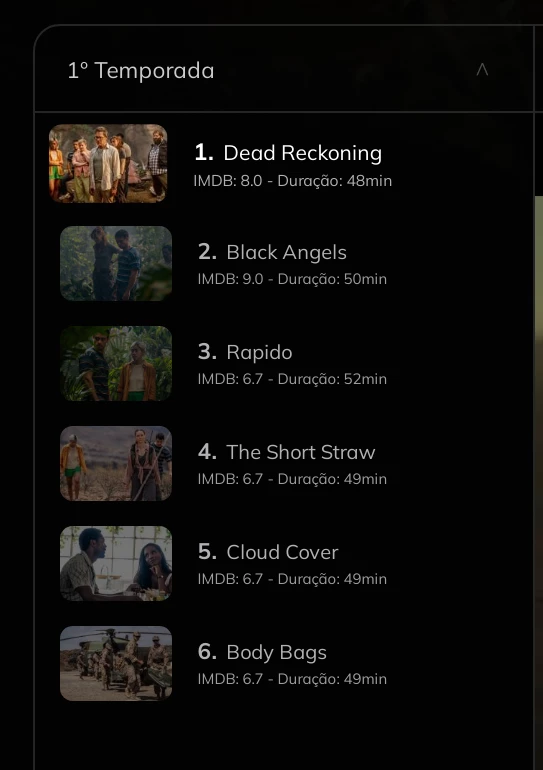This screenshot has width=543, height=770.
Task: Open Rapido episode thumbnail
Action: click(x=116, y=363)
